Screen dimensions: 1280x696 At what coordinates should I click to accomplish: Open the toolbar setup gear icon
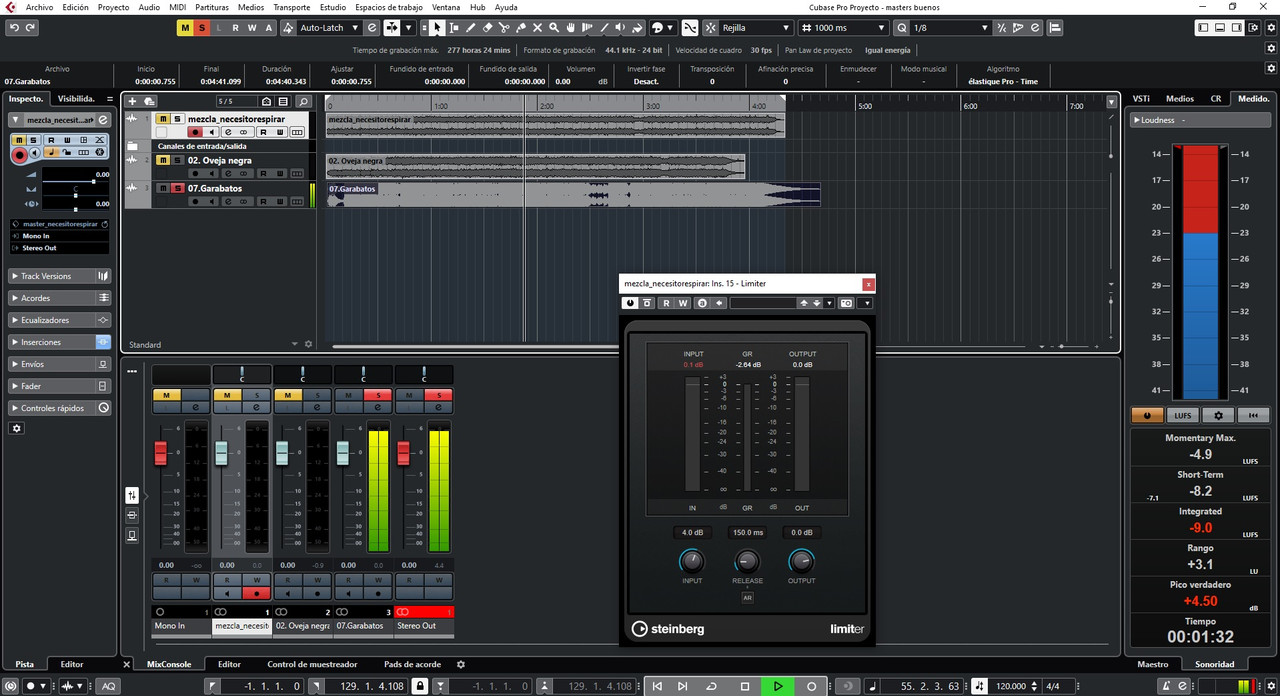[1270, 27]
